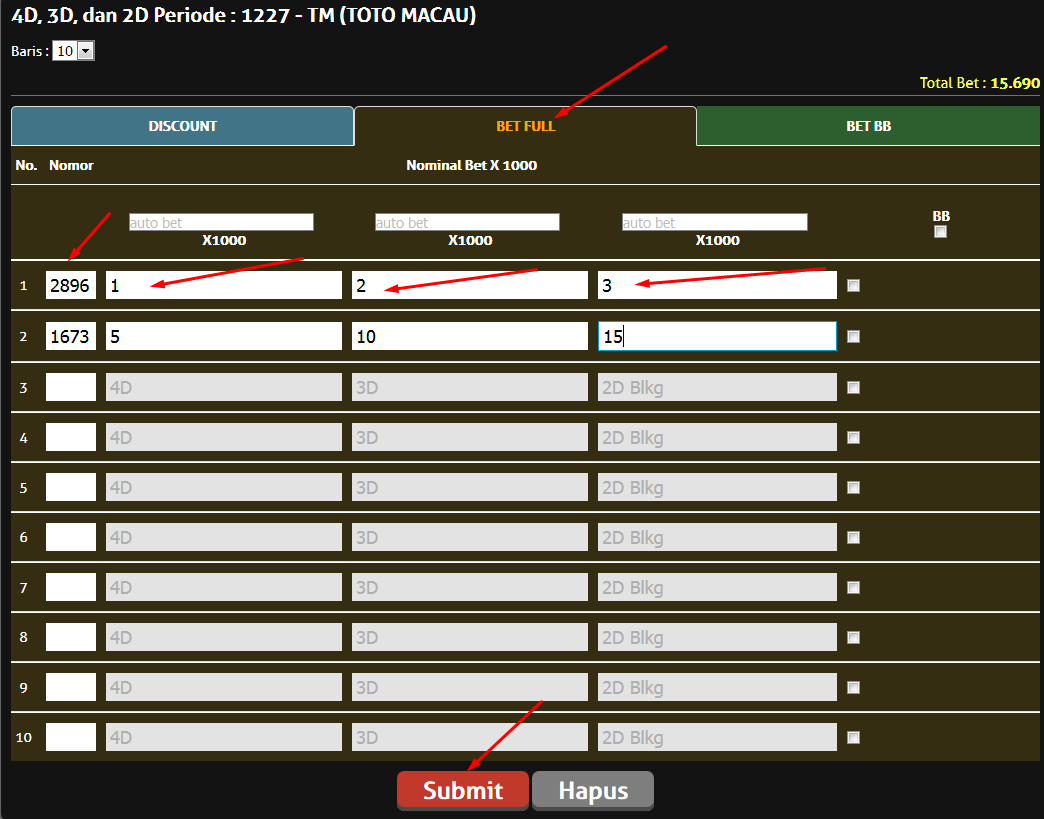Viewport: 1044px width, 819px height.
Task: Edit row 1 2D bet value 3
Action: (x=717, y=285)
